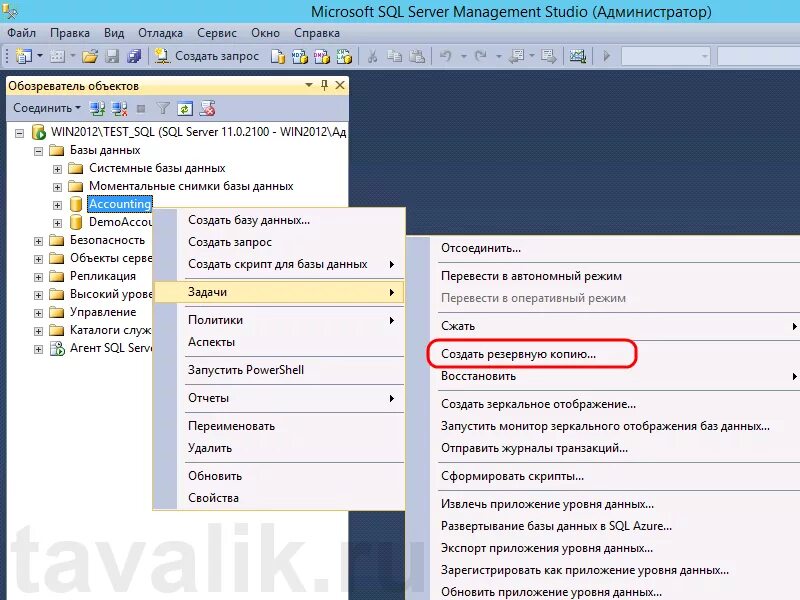Click the Open File folder icon

click(90, 56)
